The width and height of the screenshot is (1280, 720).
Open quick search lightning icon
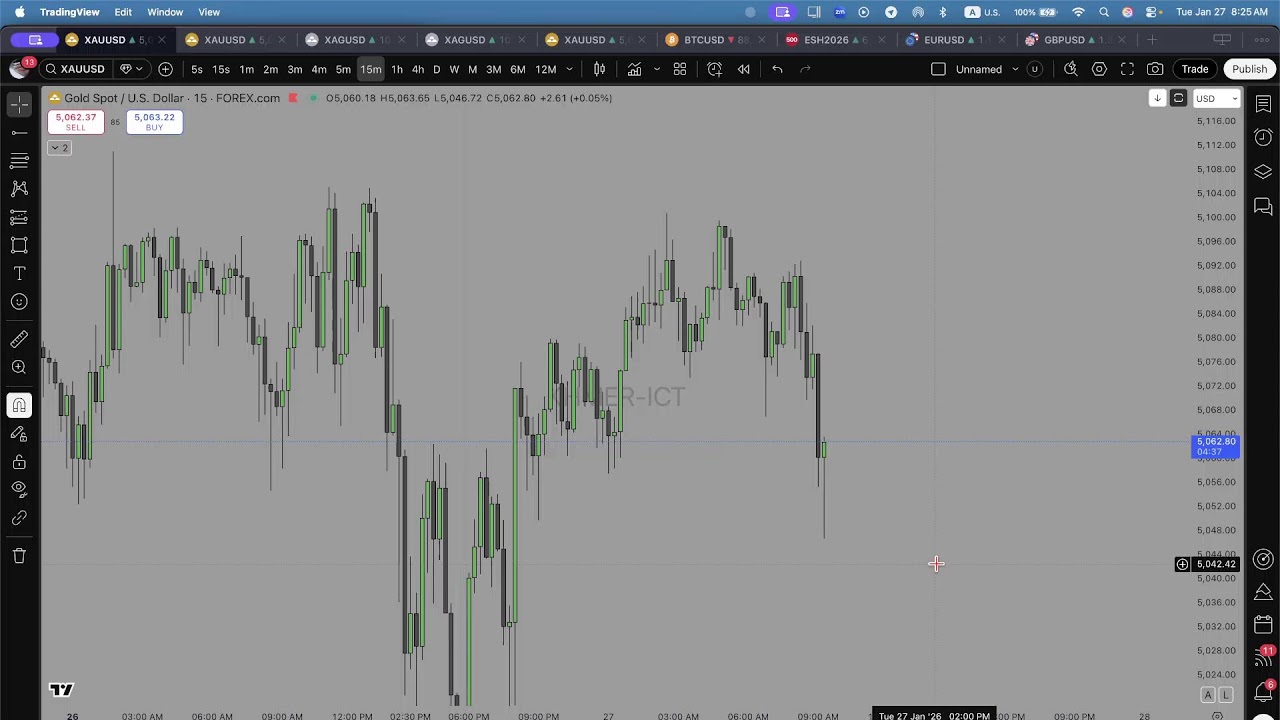(1071, 69)
